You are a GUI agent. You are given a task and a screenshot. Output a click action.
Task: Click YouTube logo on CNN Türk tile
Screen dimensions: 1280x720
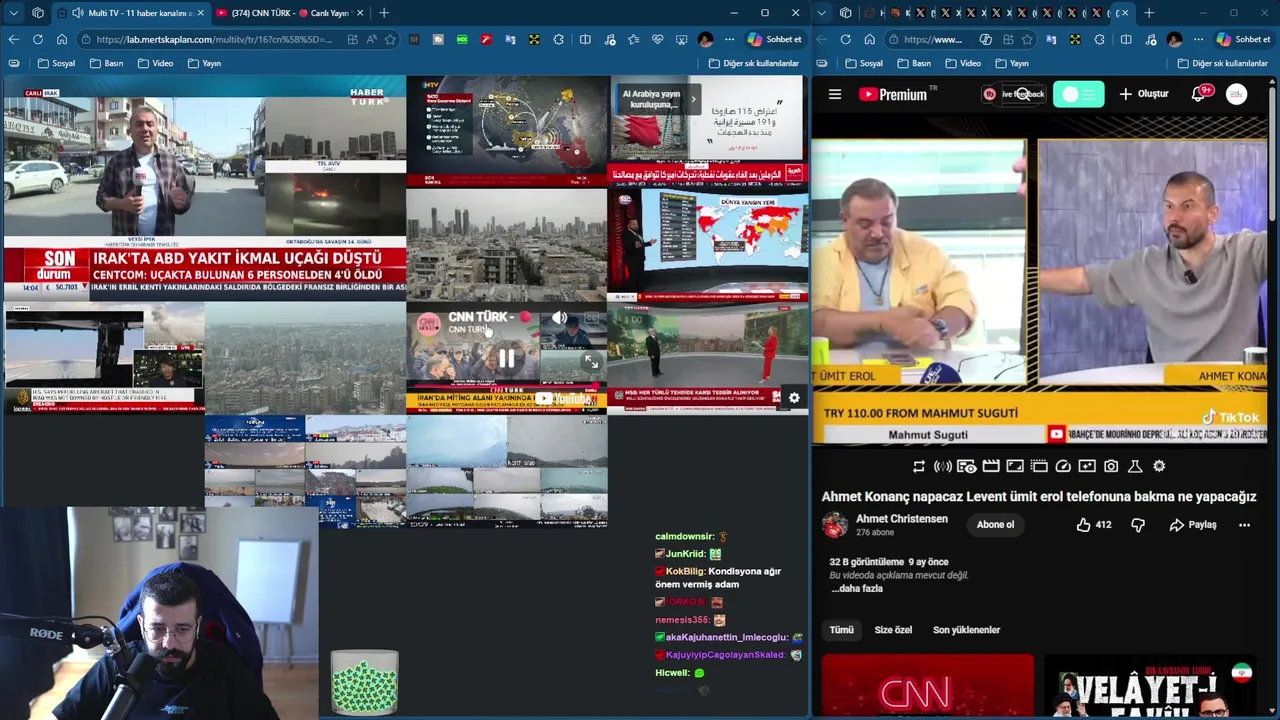point(567,398)
